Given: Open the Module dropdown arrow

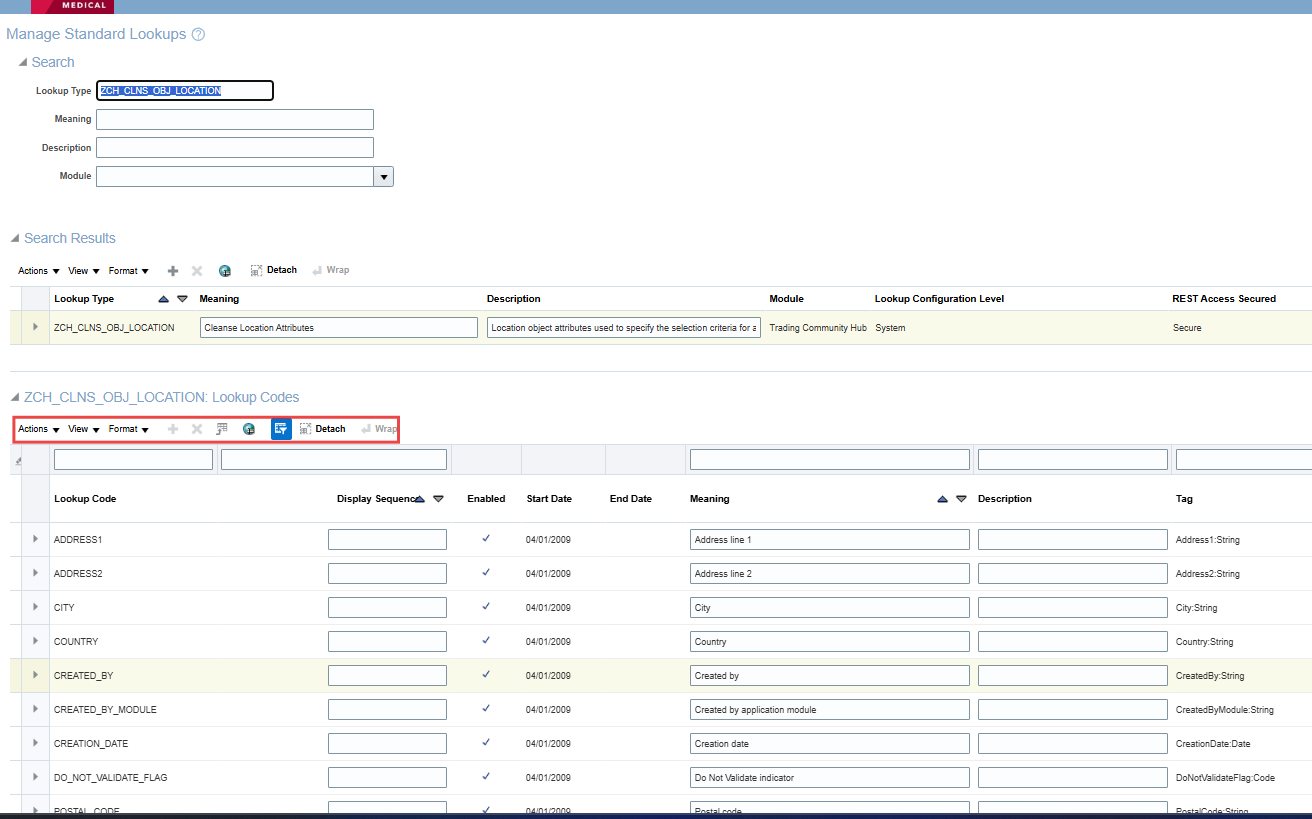Looking at the screenshot, I should point(383,177).
